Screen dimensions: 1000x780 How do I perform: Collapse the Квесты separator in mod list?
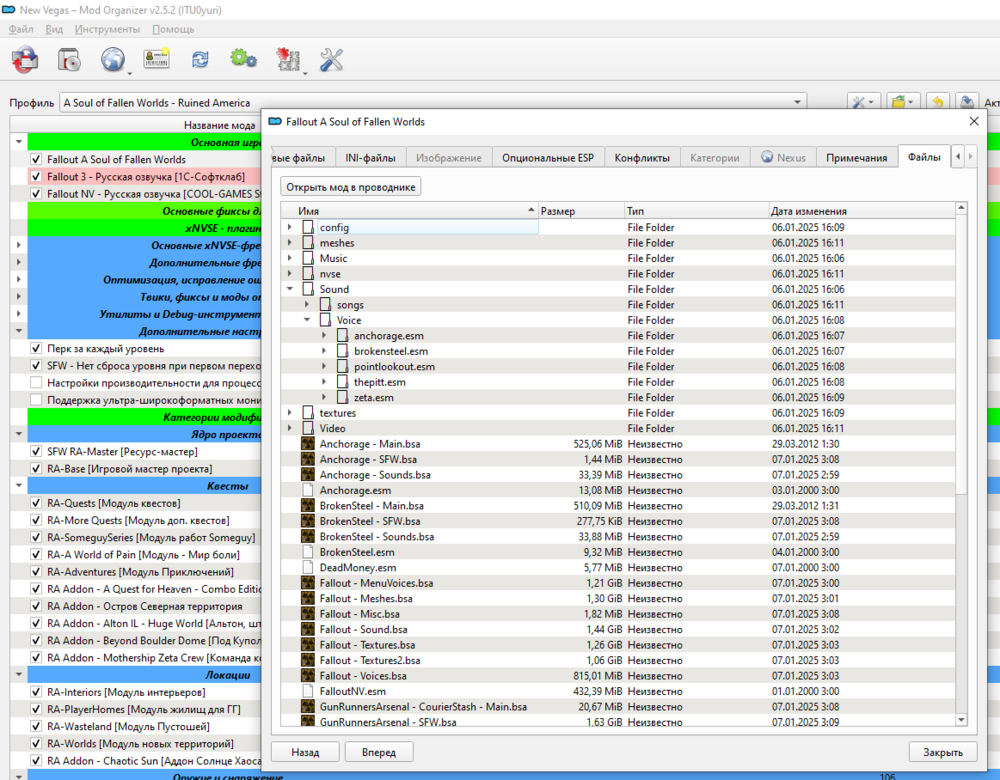[18, 485]
